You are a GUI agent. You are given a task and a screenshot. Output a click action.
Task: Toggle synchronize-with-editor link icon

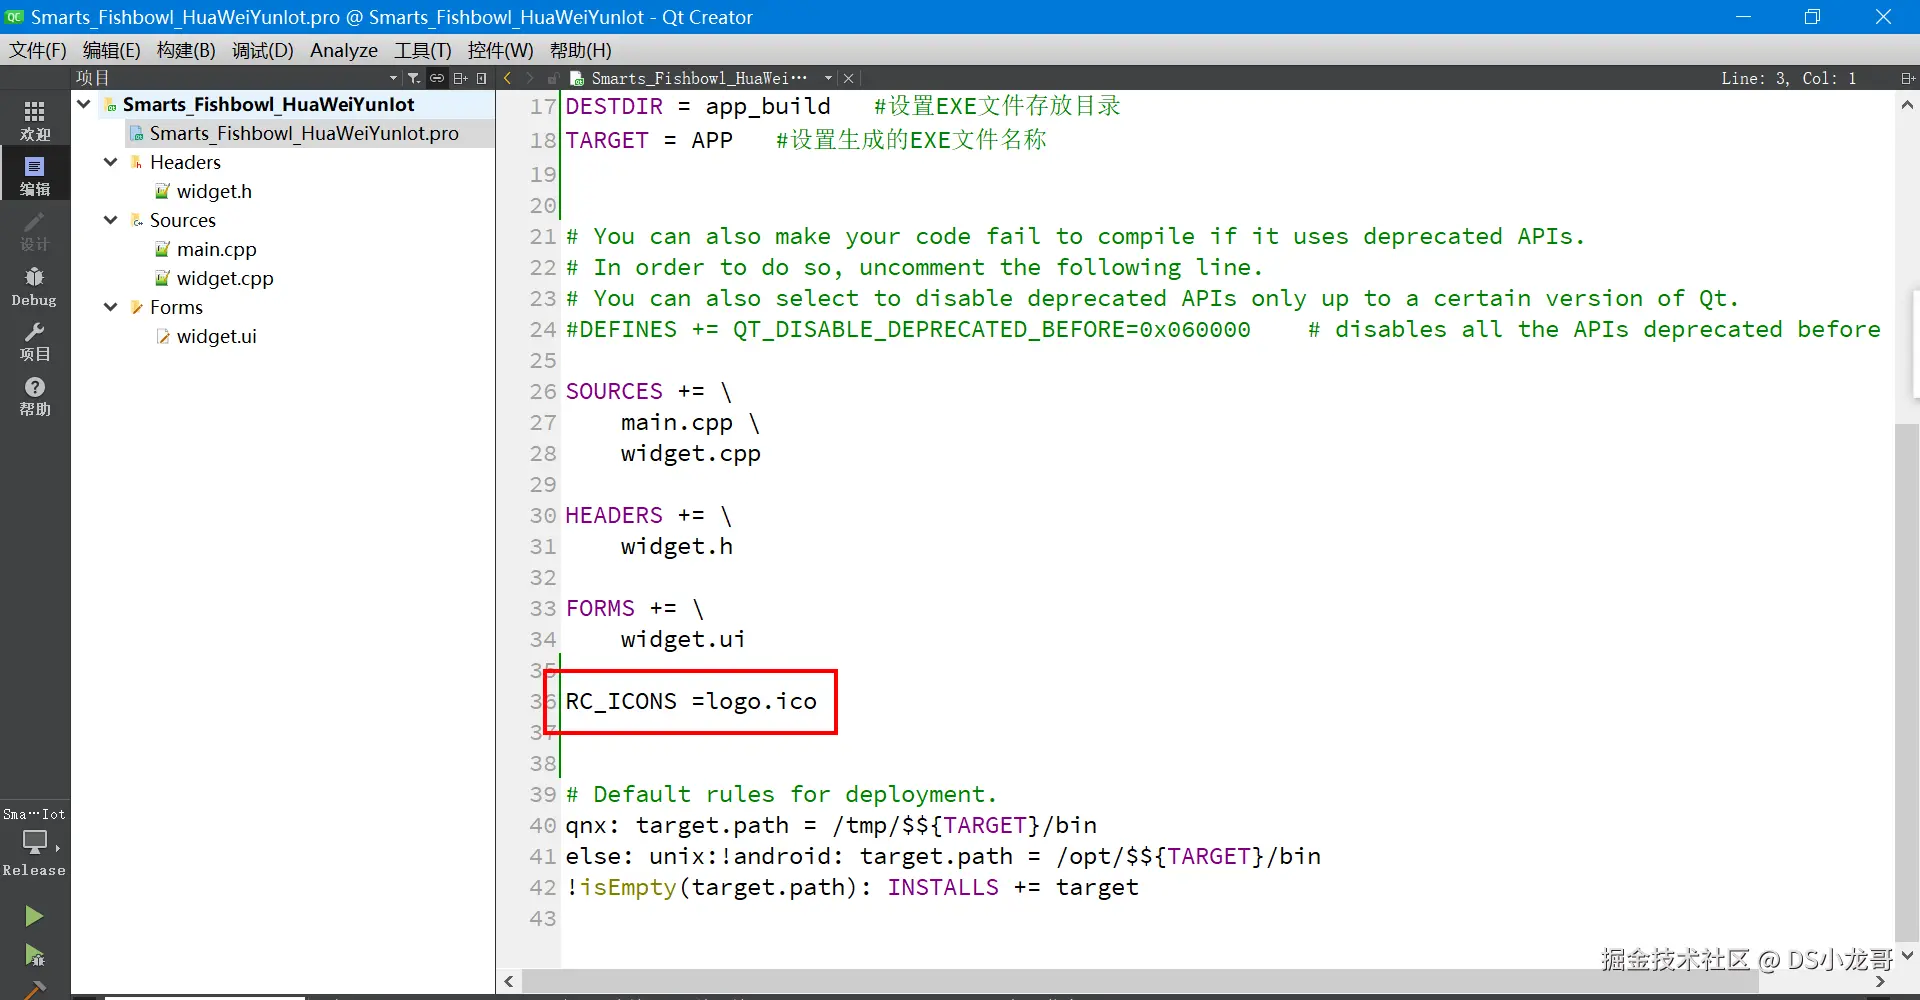coord(437,78)
